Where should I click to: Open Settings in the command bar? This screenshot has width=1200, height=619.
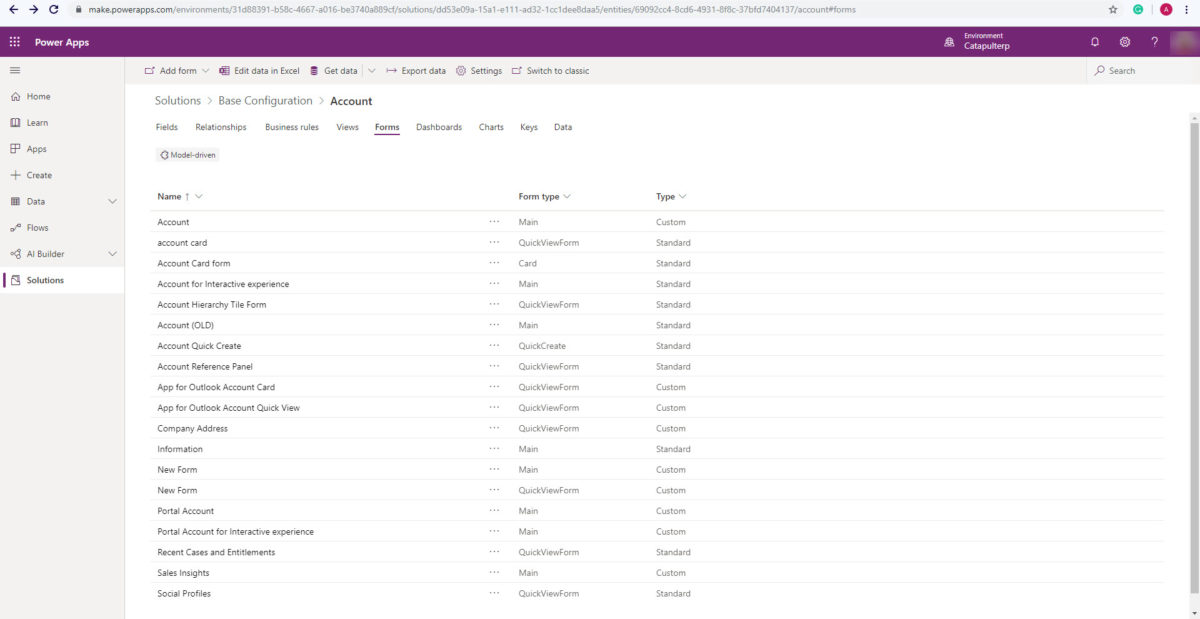[478, 71]
